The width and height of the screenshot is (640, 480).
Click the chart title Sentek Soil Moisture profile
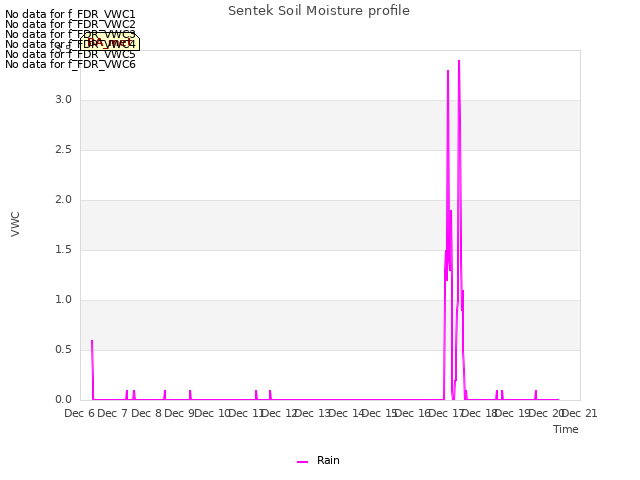click(x=319, y=11)
